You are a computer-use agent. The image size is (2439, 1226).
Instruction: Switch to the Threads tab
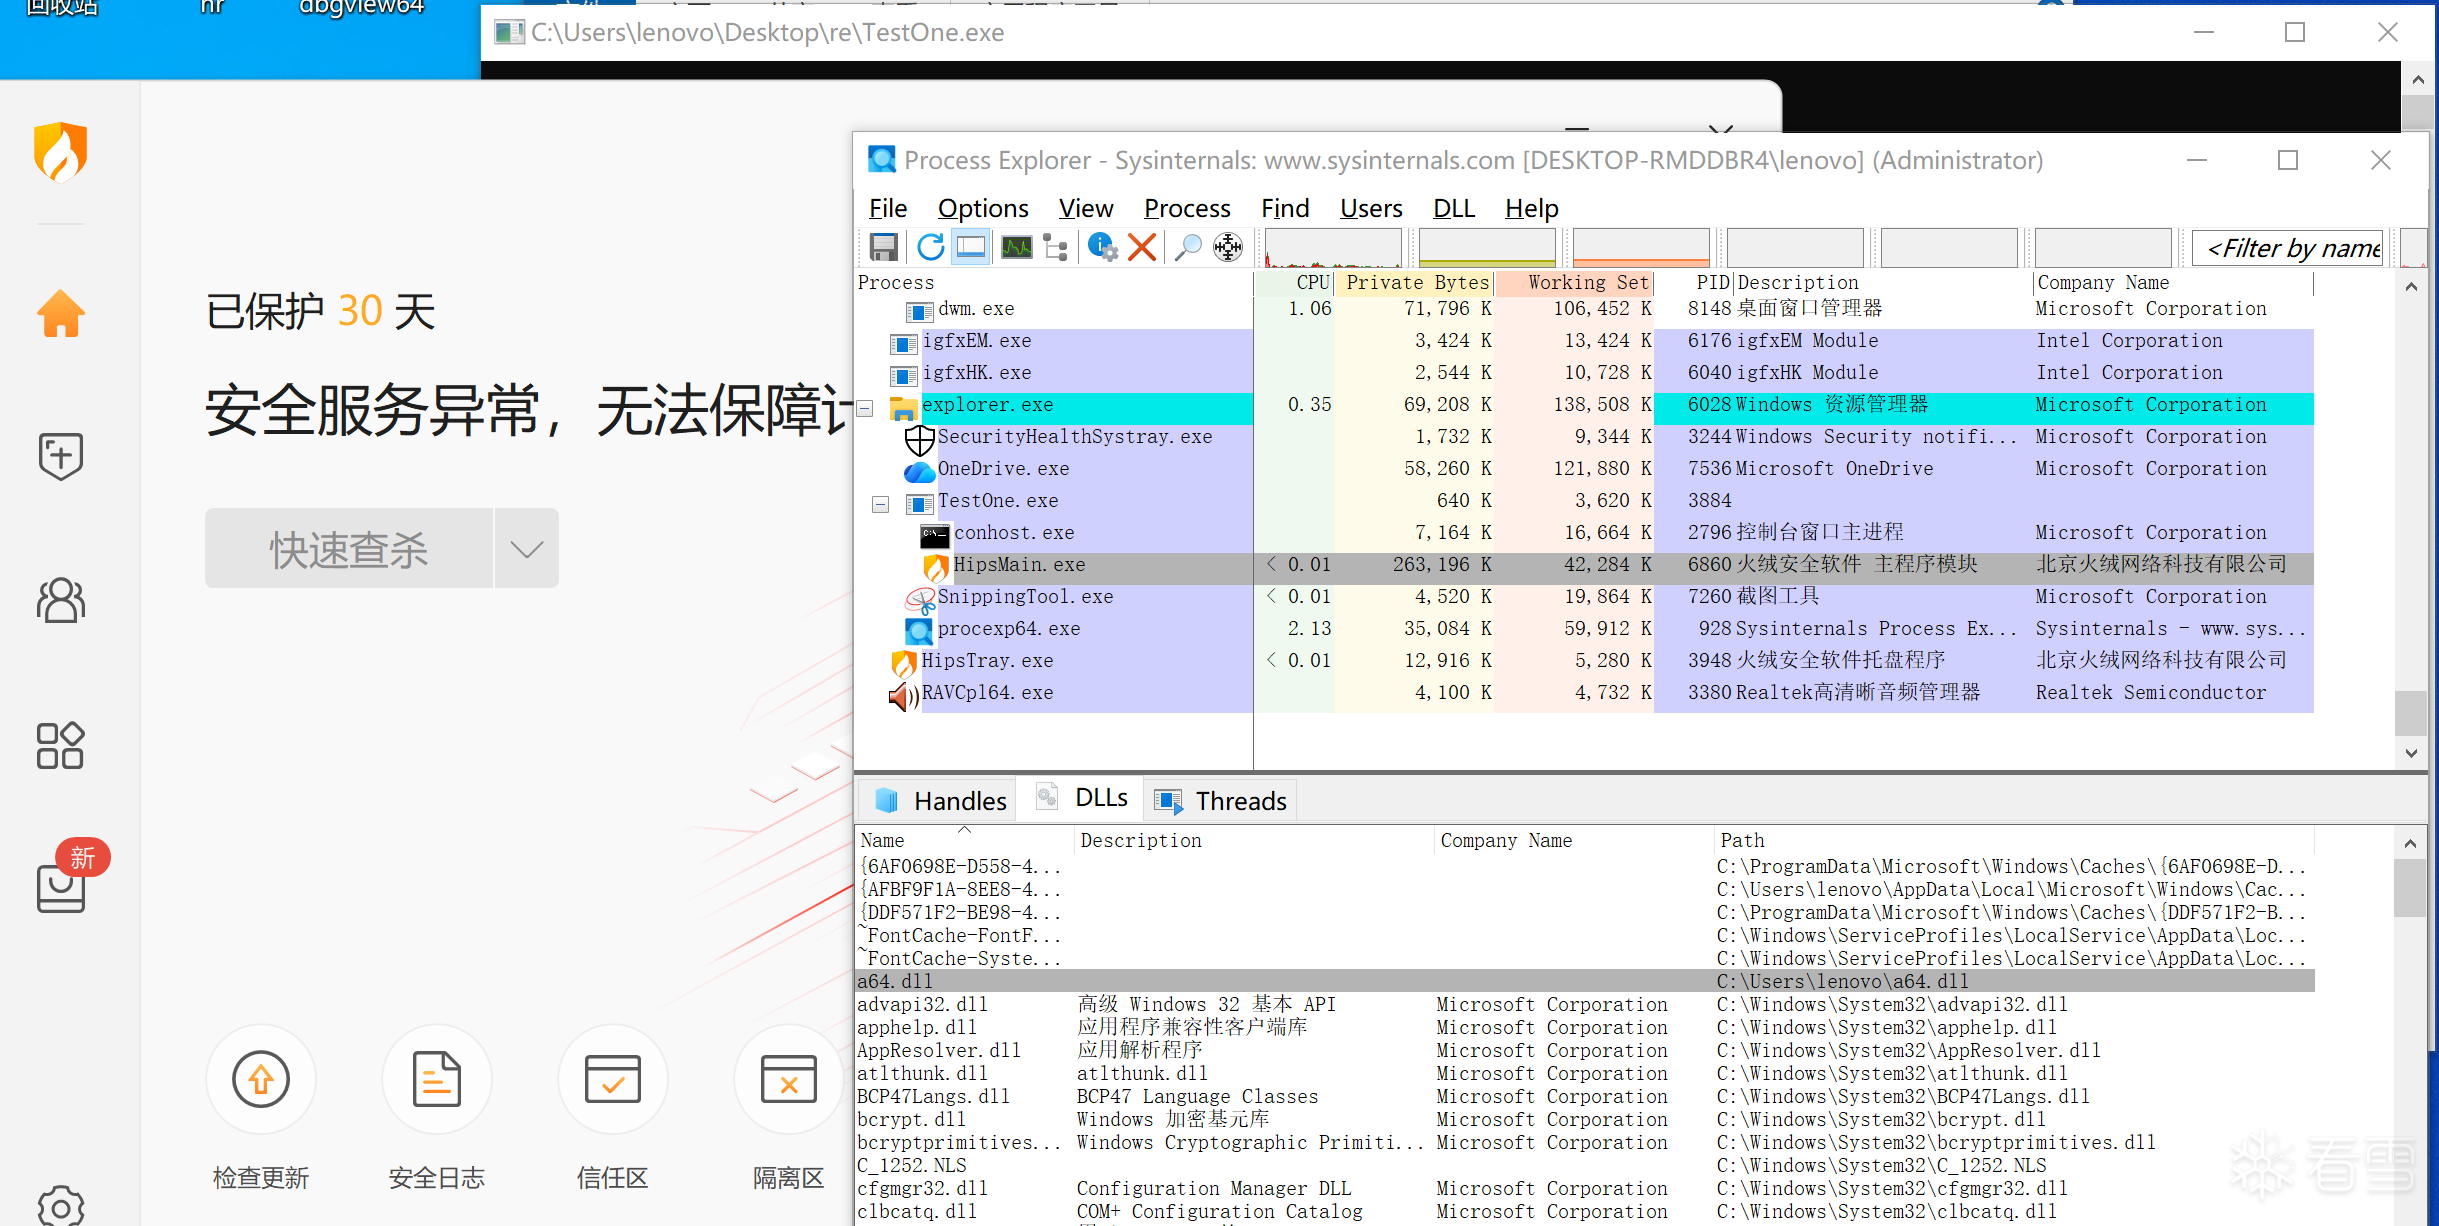click(x=1221, y=799)
